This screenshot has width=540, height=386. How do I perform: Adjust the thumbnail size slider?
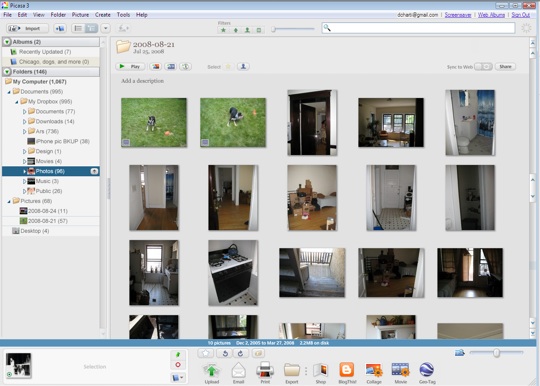point(496,353)
